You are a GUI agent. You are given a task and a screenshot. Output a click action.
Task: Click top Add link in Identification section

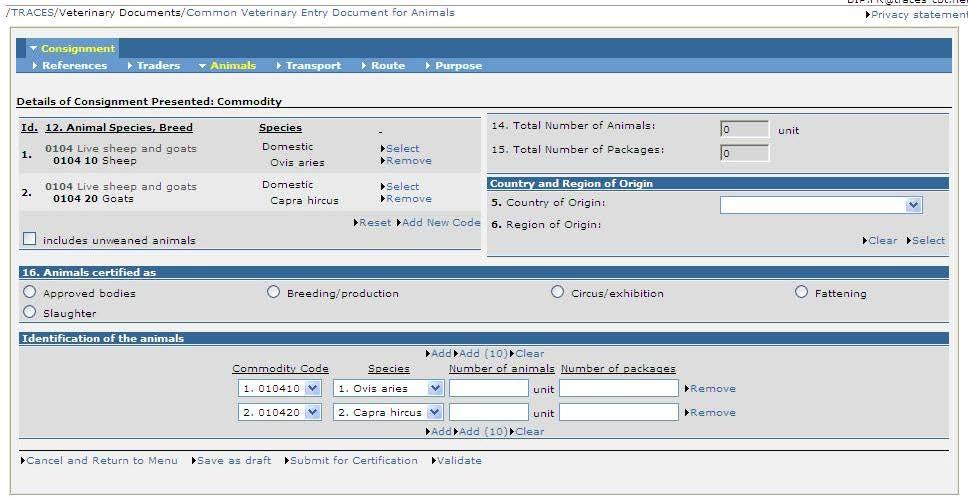tap(441, 354)
